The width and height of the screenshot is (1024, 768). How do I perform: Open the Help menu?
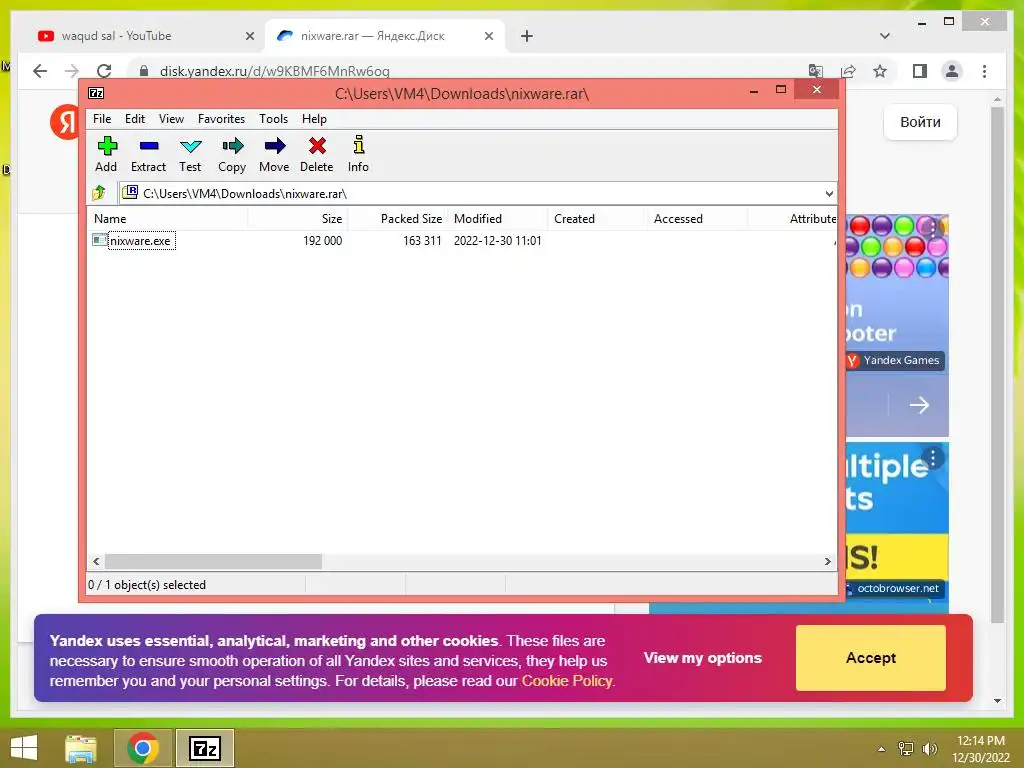click(314, 119)
